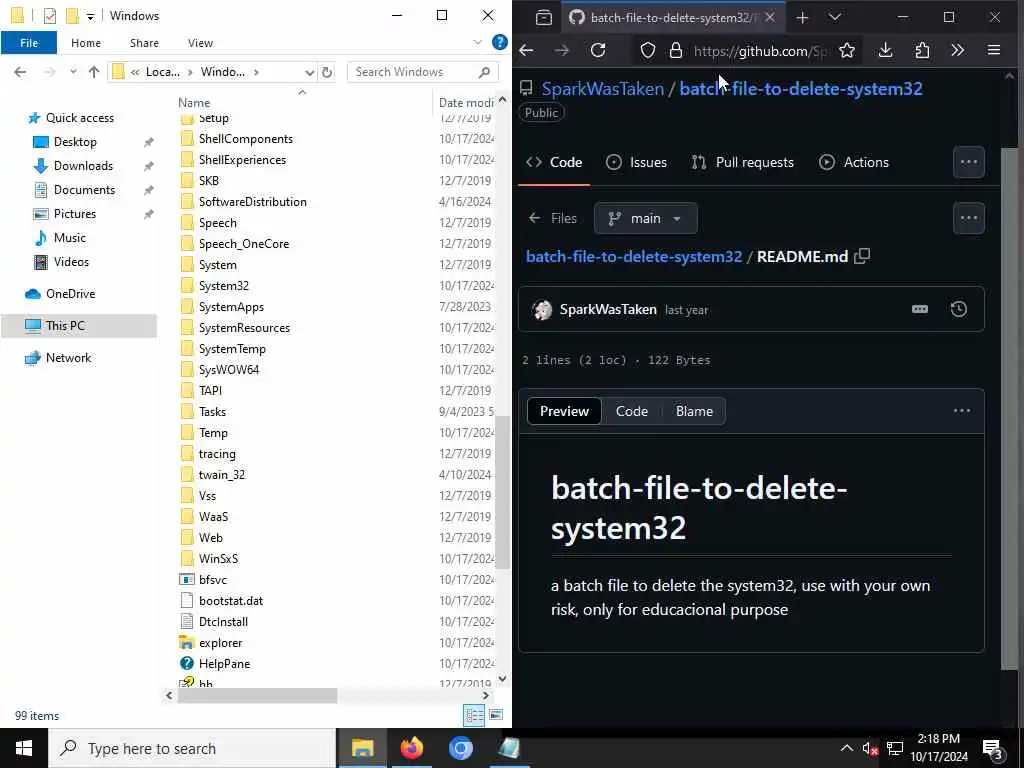The image size is (1024, 768).
Task: Go up one folder level in Explorer
Action: [x=94, y=72]
